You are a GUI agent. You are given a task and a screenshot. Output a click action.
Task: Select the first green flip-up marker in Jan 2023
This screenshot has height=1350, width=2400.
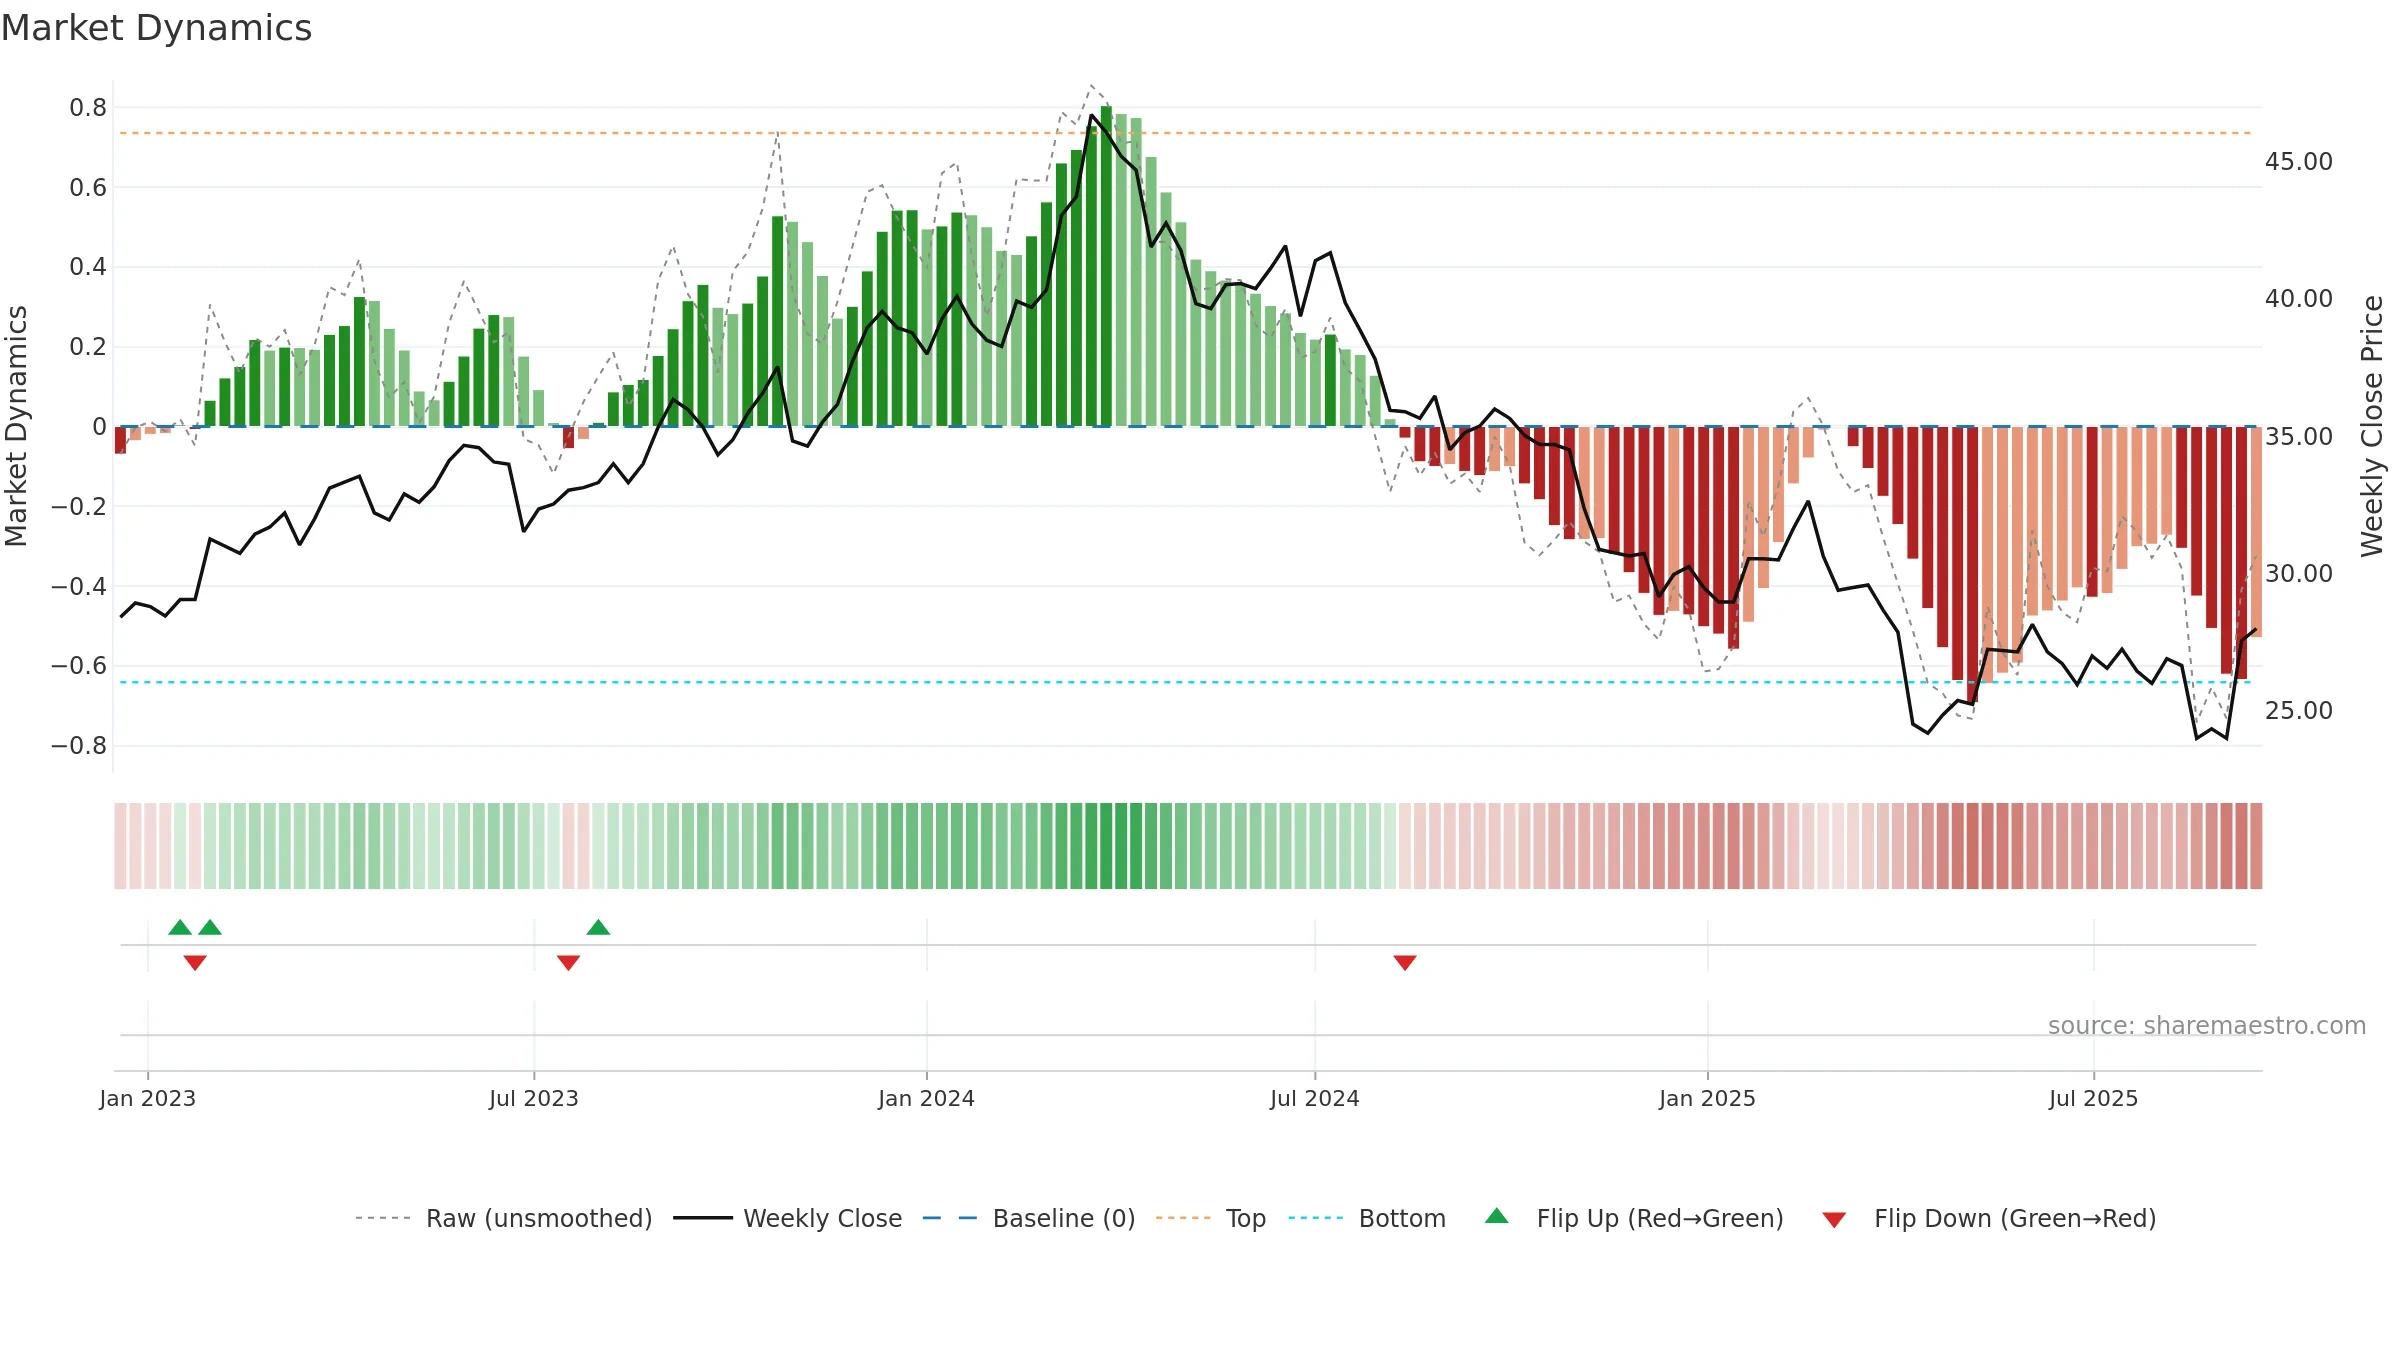[x=180, y=927]
